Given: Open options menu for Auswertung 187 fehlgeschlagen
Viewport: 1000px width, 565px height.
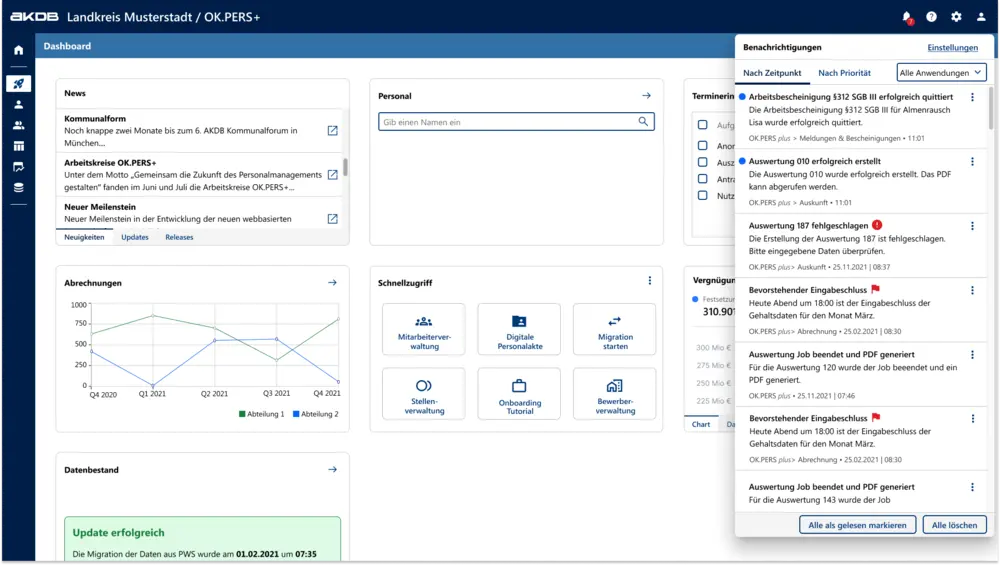Looking at the screenshot, I should pyautogui.click(x=972, y=226).
